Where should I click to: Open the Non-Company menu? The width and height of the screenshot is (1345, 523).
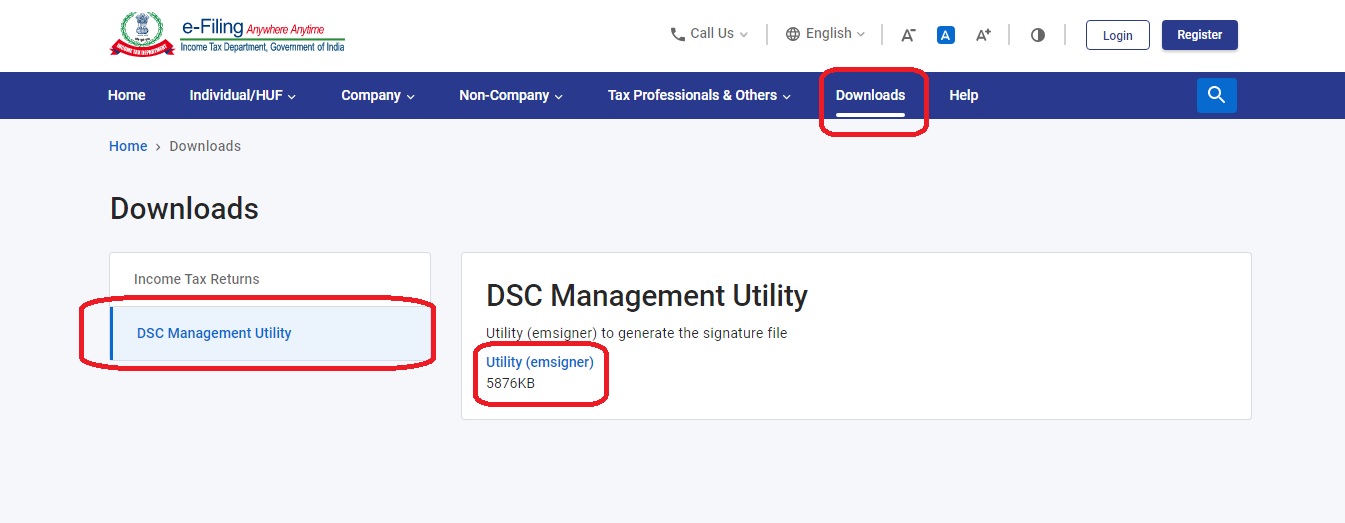point(511,95)
